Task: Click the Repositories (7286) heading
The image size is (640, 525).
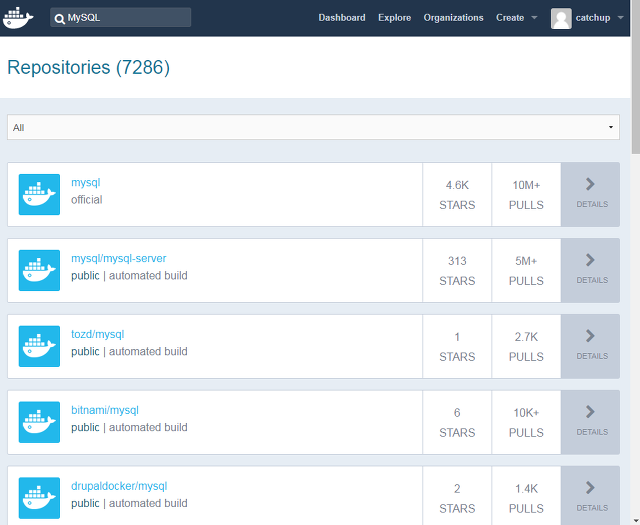Action: pos(89,67)
